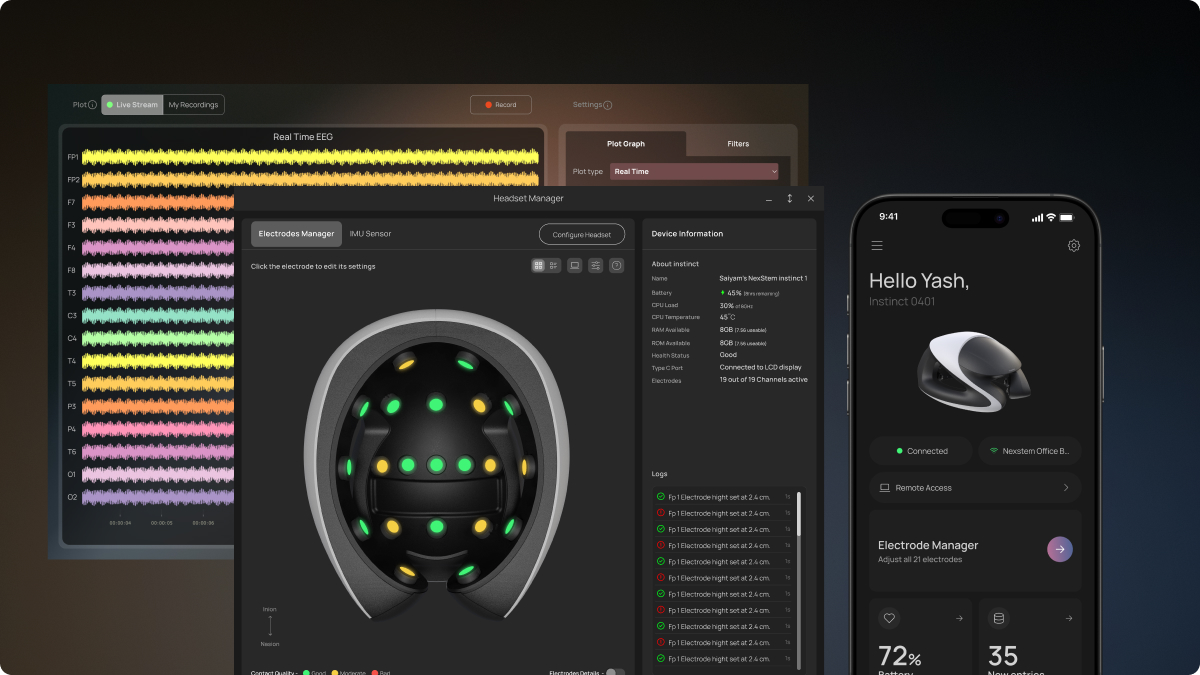Screen dimensions: 1200x675
Task: Click the O2 channel label in Real Time EEG
Action: coord(72,497)
